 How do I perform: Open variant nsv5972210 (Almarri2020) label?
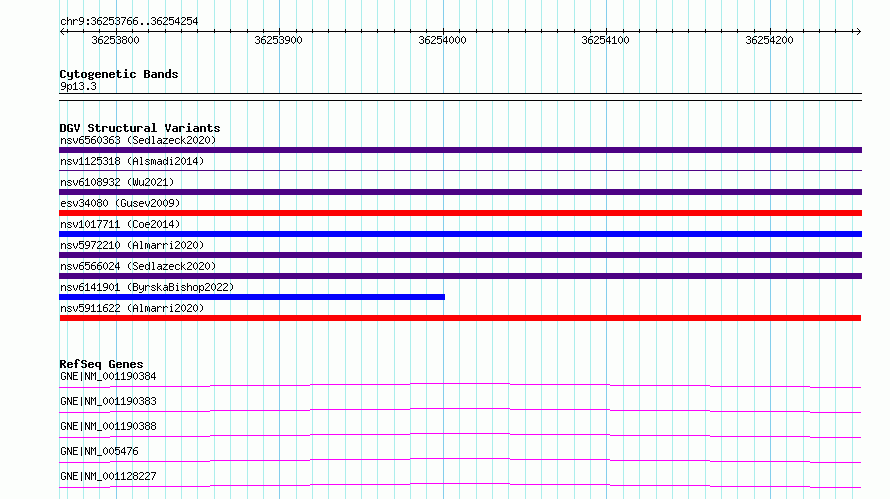click(132, 245)
